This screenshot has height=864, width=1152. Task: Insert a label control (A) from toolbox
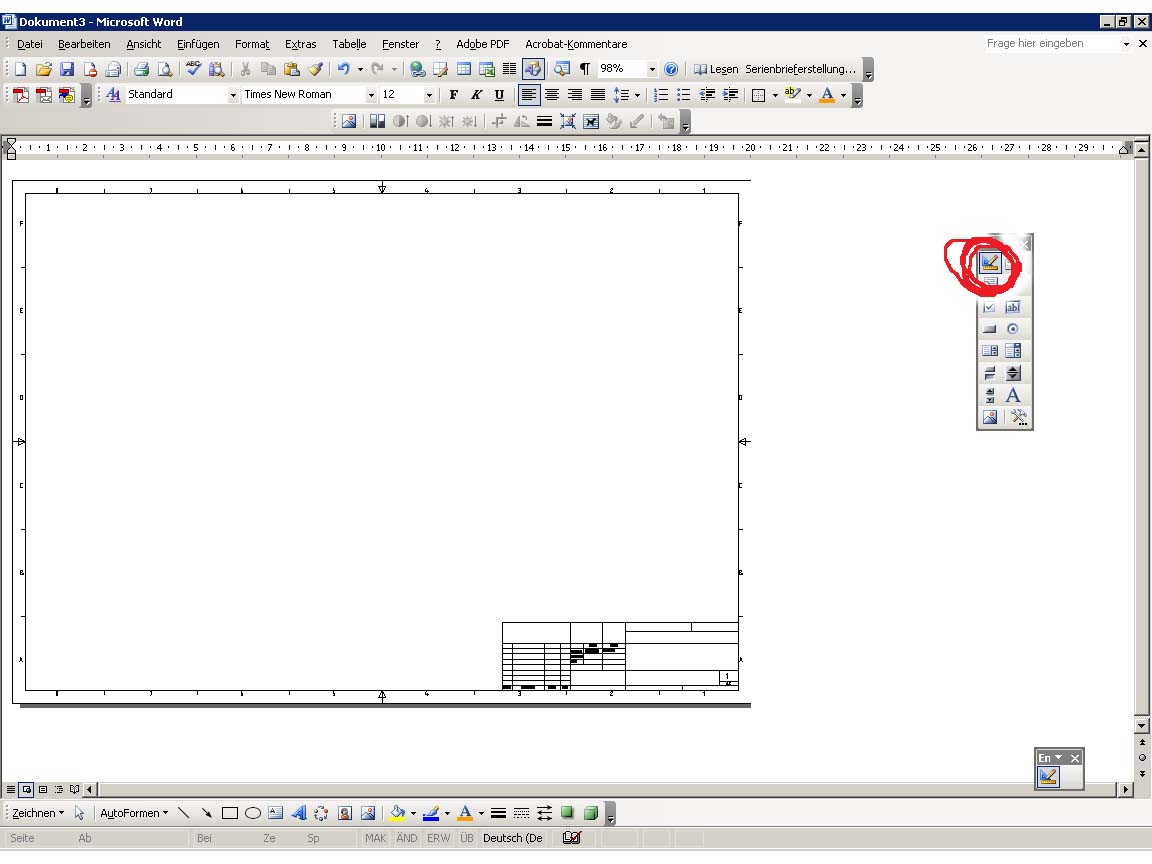click(x=1012, y=395)
